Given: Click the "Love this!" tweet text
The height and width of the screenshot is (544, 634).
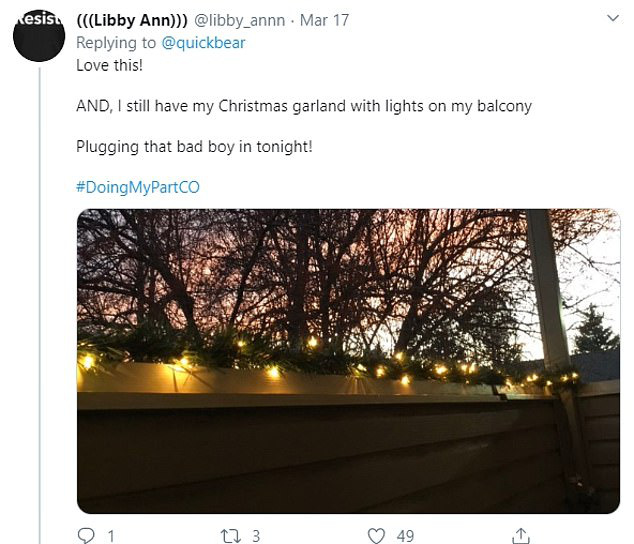Looking at the screenshot, I should click(x=111, y=64).
